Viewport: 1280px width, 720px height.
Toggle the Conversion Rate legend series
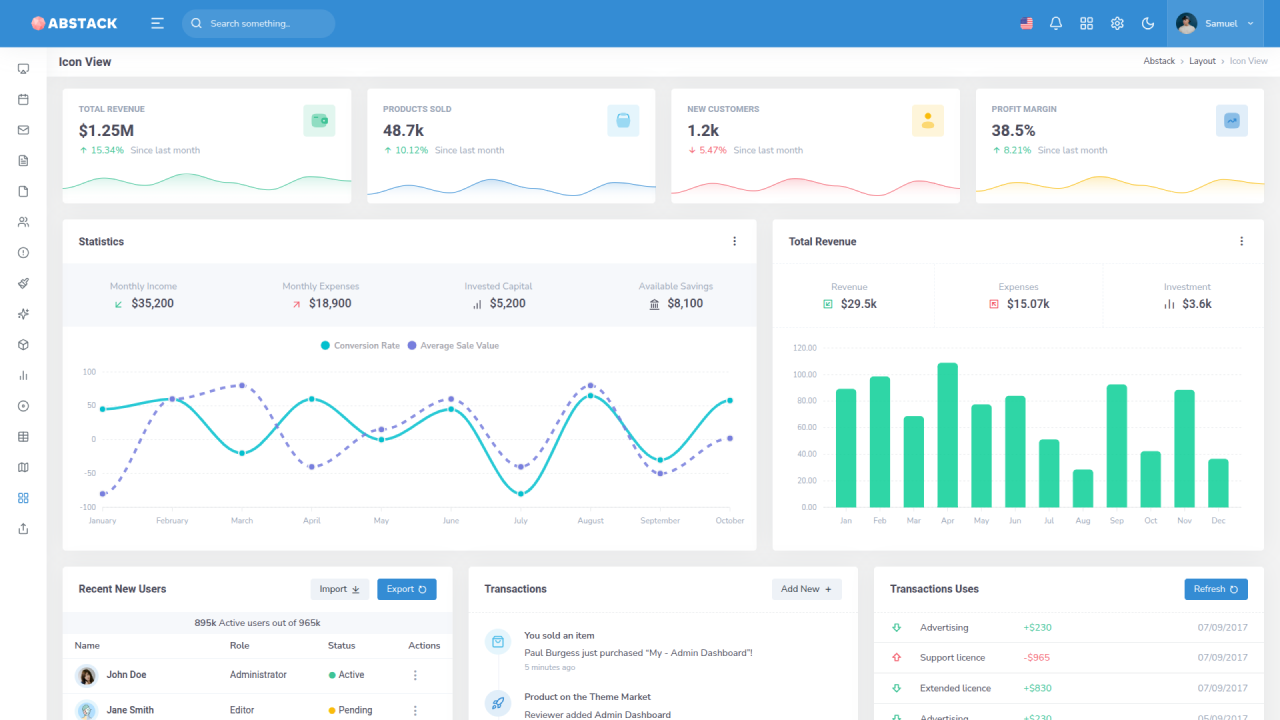click(360, 345)
